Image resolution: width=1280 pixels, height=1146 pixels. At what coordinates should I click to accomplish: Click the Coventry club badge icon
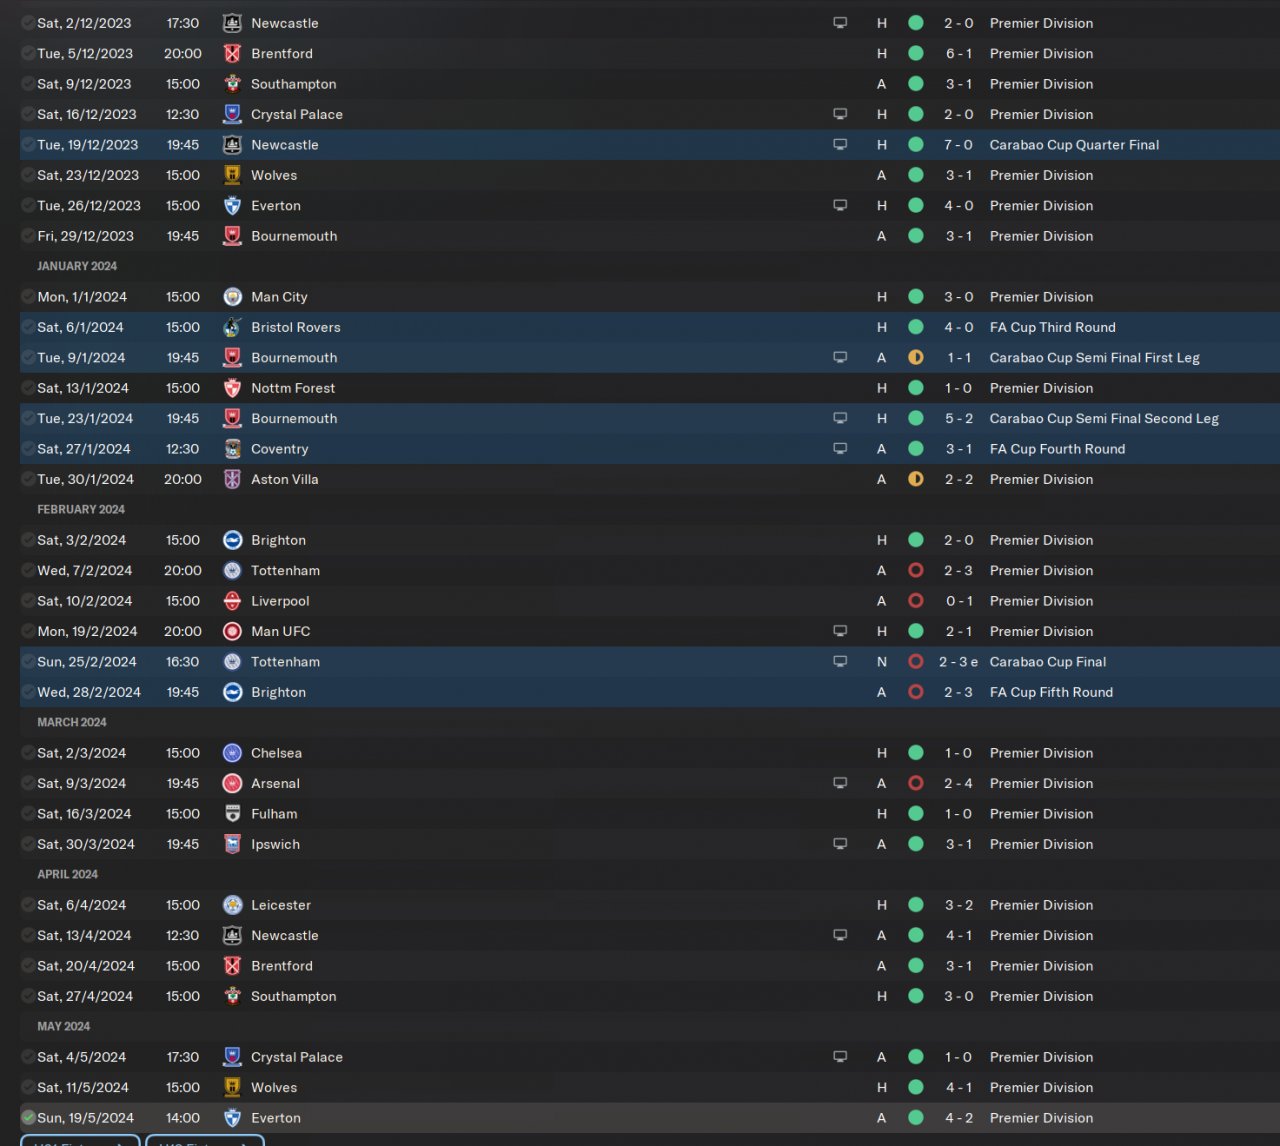click(232, 449)
